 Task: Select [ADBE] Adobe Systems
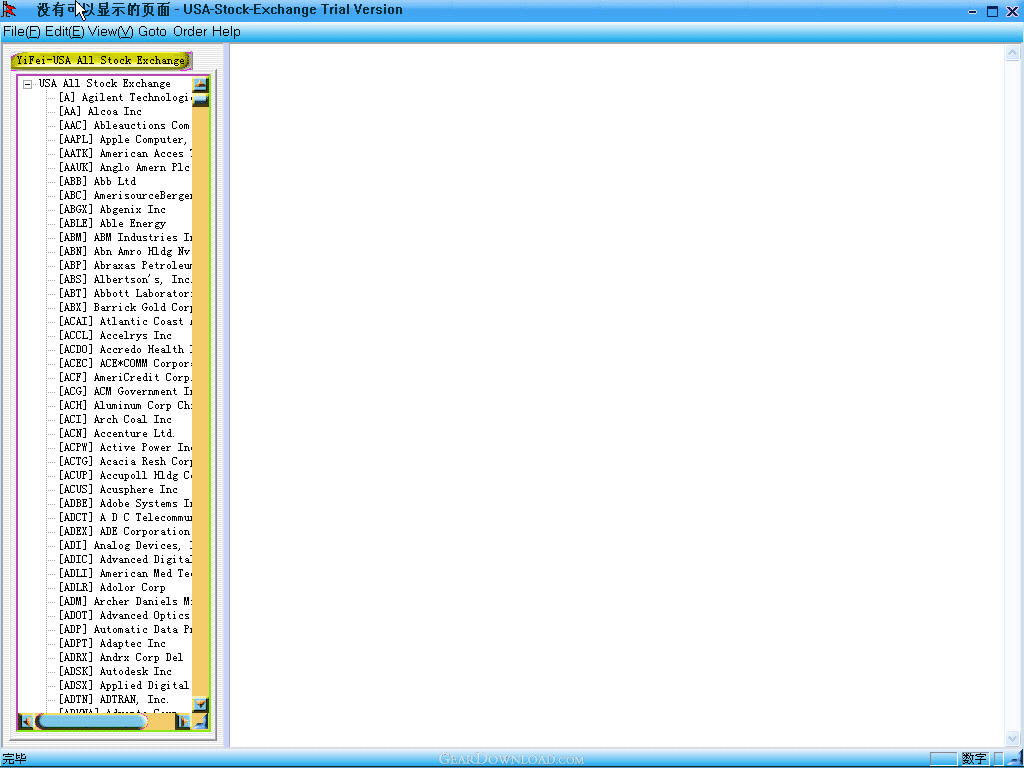[x=125, y=504]
